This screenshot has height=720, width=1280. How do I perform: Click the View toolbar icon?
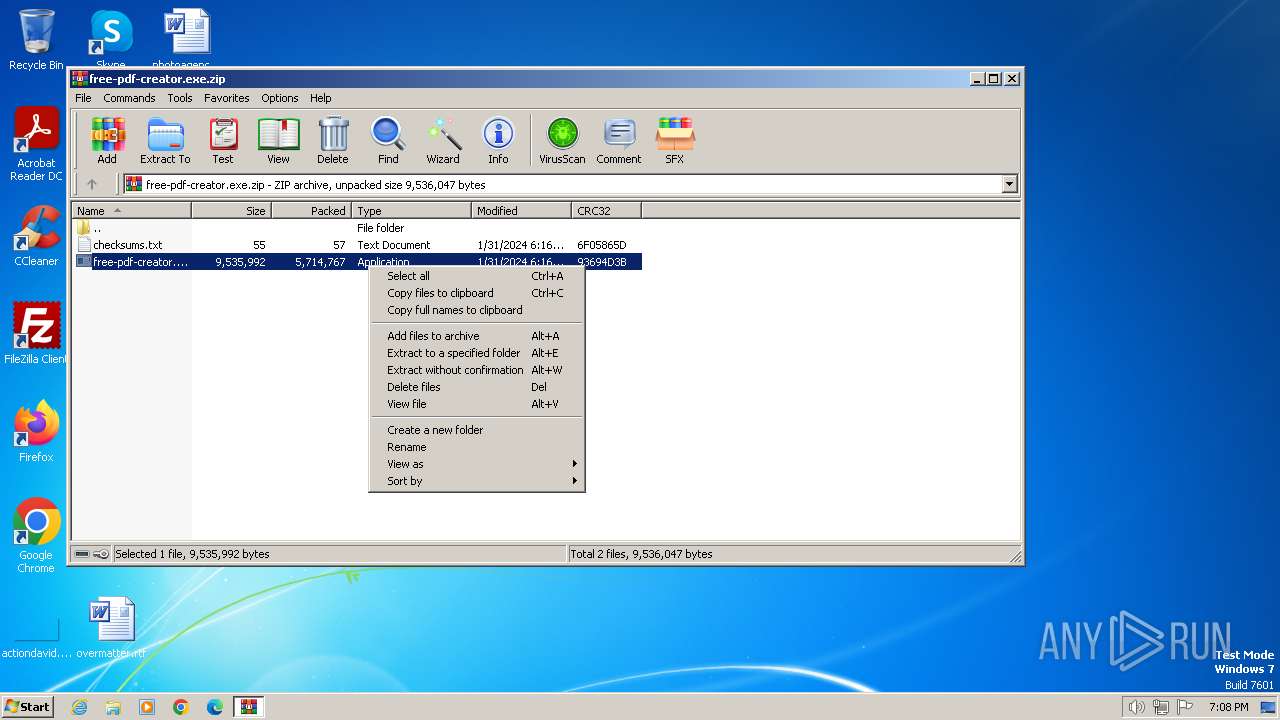click(x=278, y=140)
